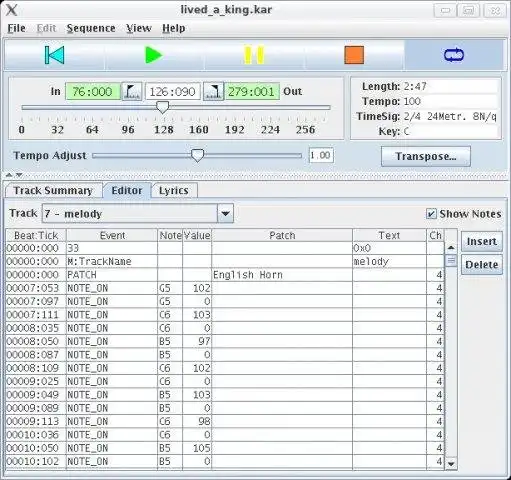Click the TimeSig value 2/4
The width and height of the screenshot is (511, 480).
[x=450, y=116]
